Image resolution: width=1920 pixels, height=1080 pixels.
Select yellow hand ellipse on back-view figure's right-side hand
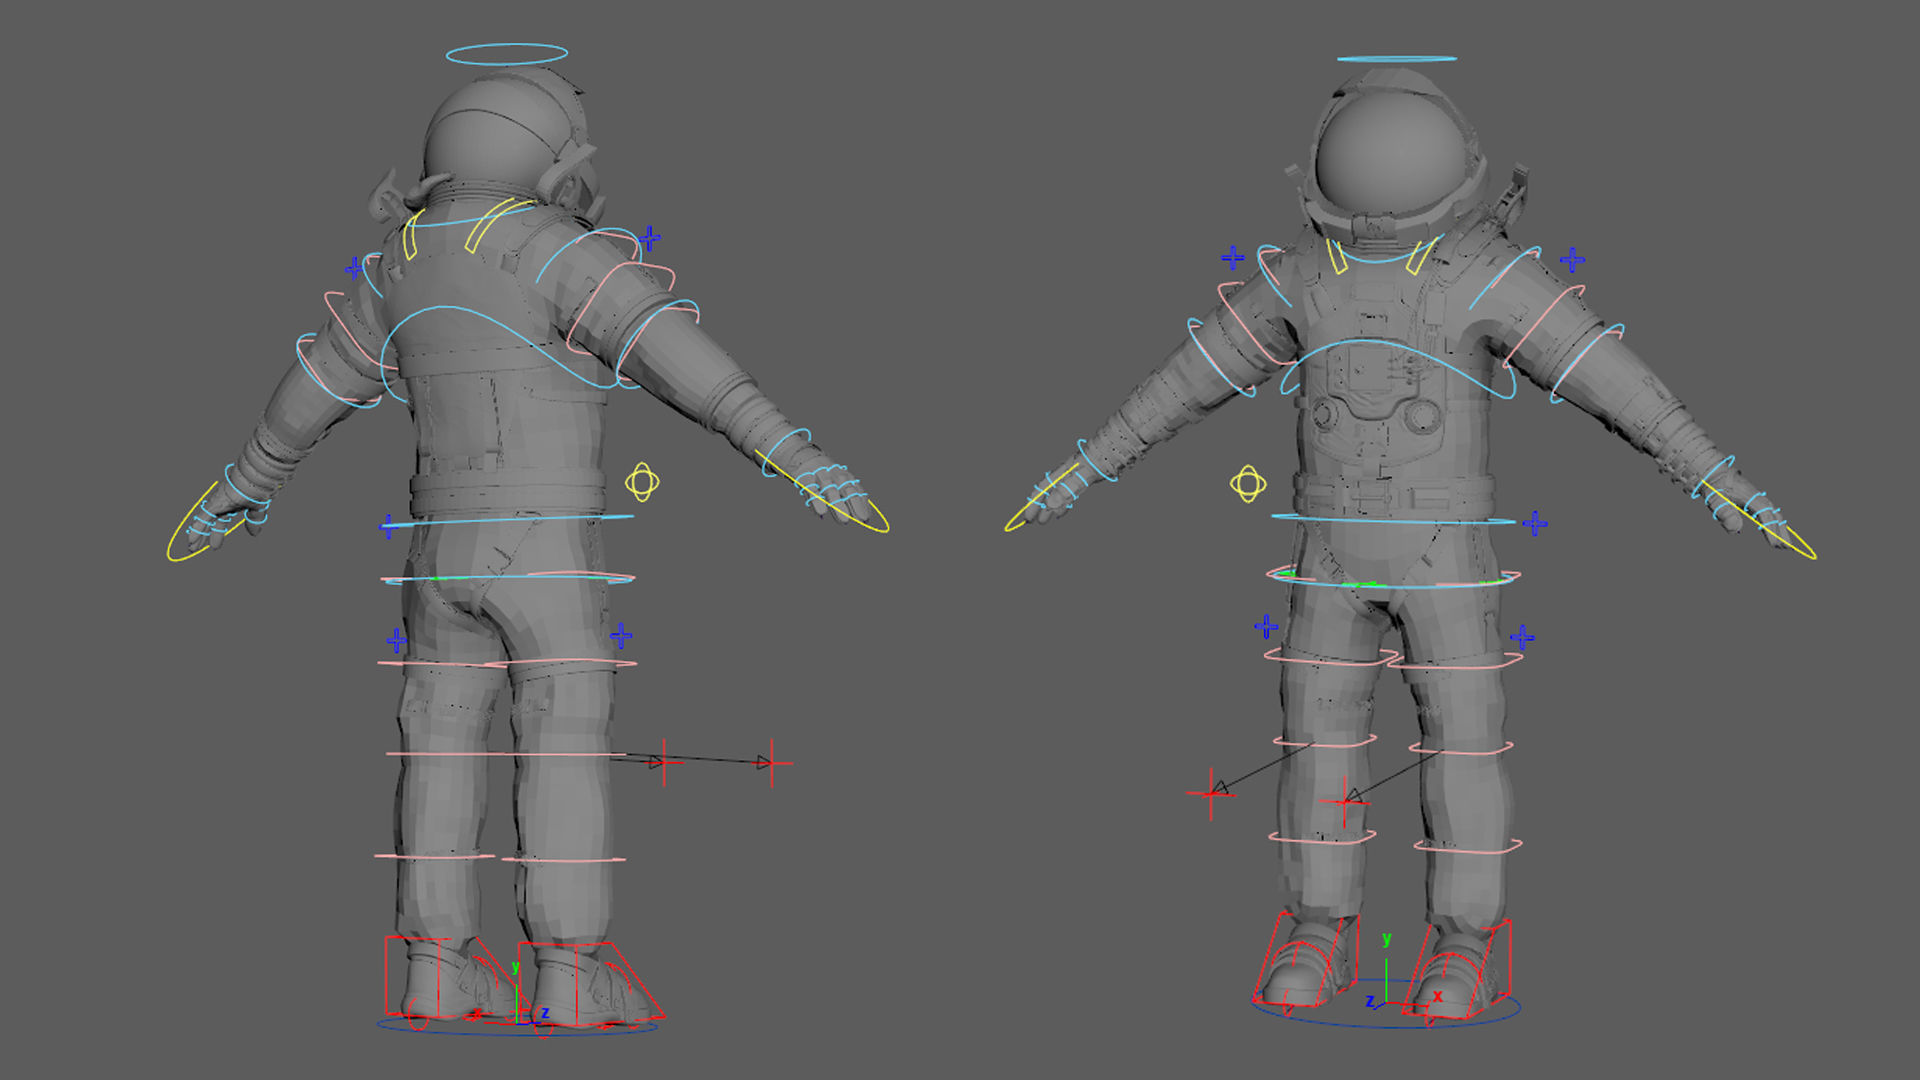pos(822,491)
